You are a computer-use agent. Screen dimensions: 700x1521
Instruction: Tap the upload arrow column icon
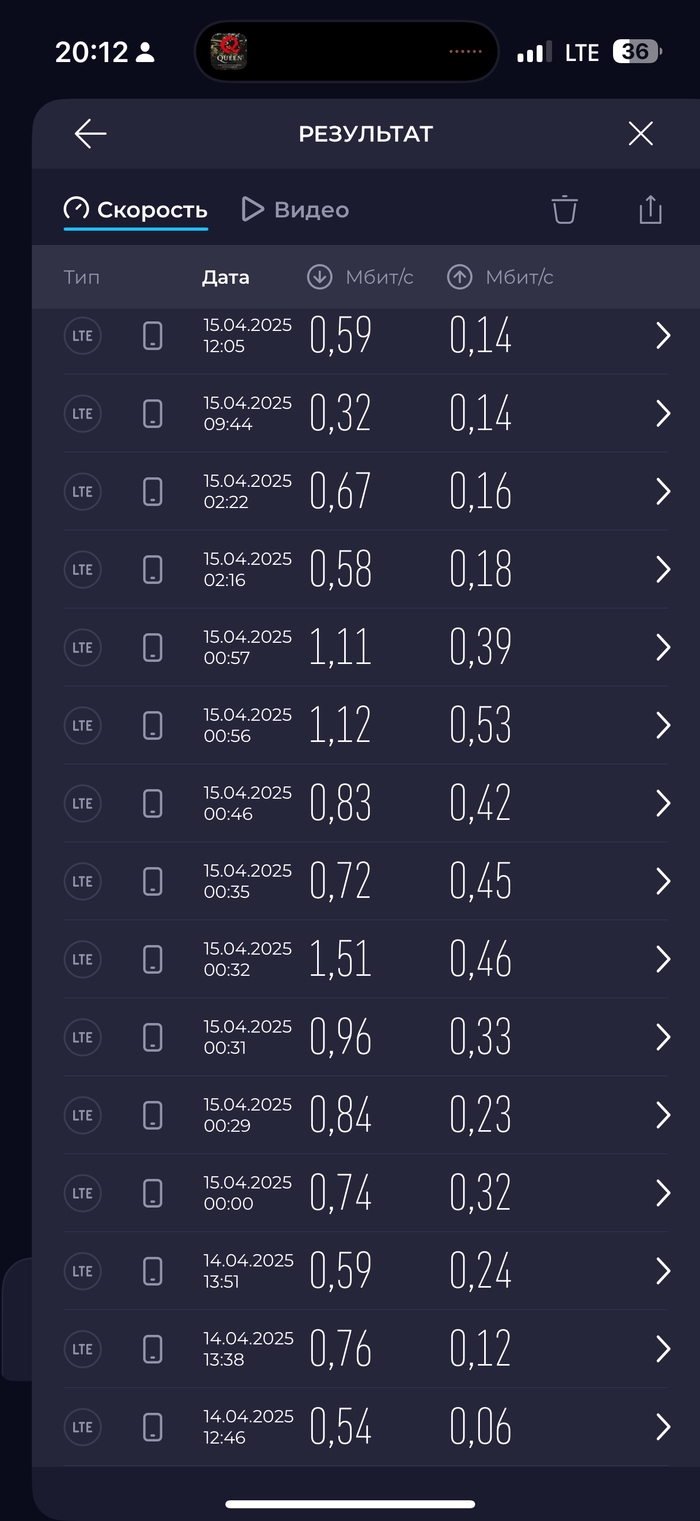(x=459, y=277)
